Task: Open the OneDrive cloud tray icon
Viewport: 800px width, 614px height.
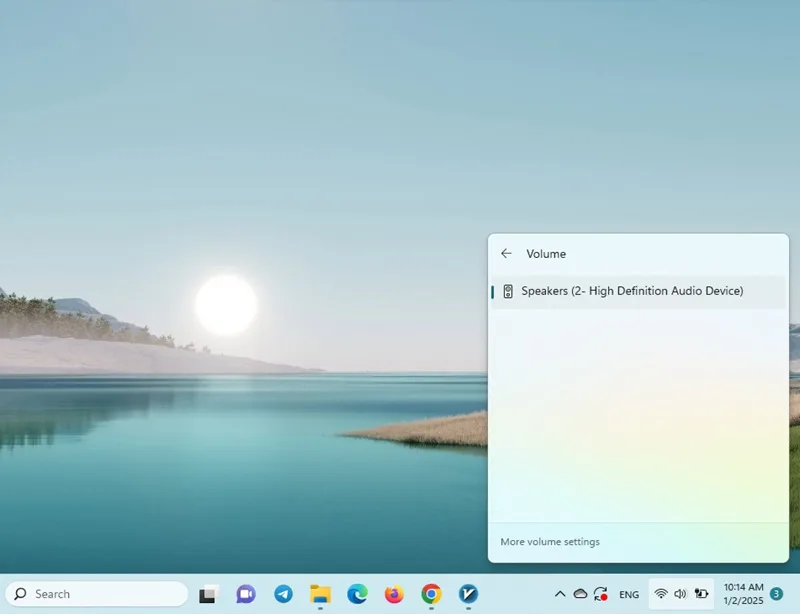Action: 580,594
